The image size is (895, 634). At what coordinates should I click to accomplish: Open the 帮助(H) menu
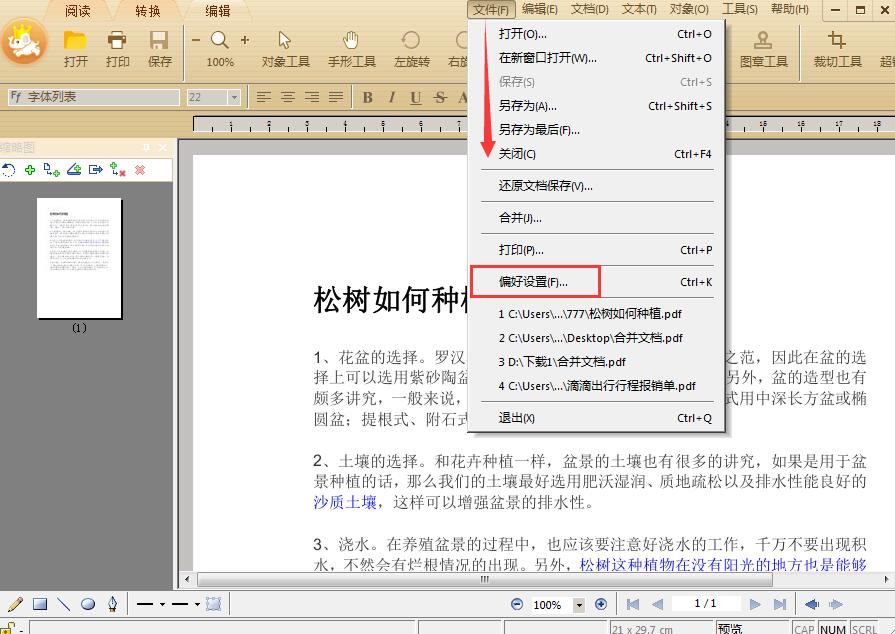click(x=790, y=9)
